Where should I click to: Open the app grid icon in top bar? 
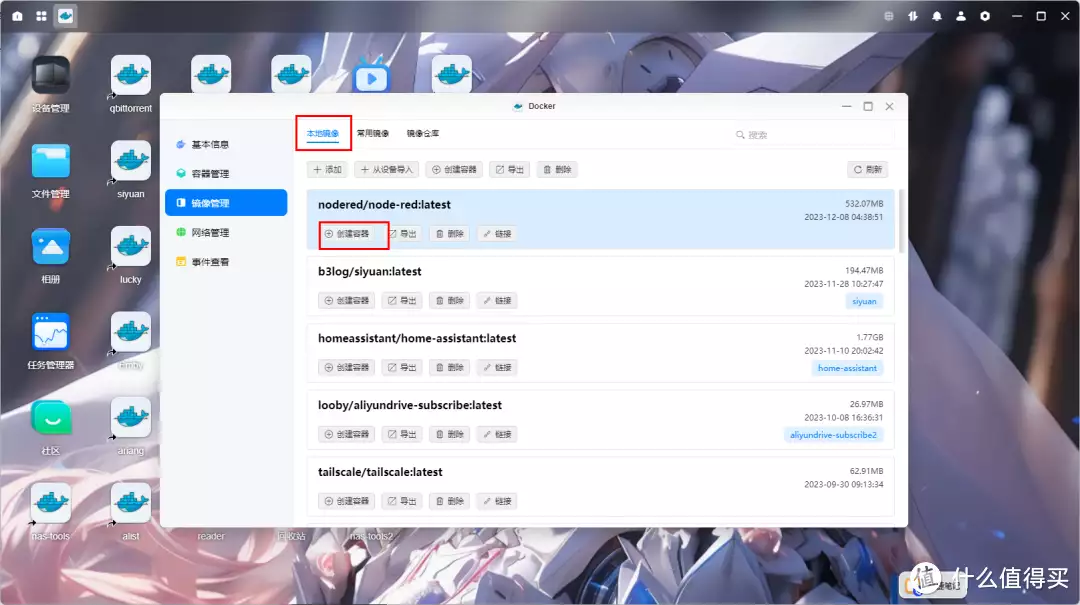coord(41,16)
